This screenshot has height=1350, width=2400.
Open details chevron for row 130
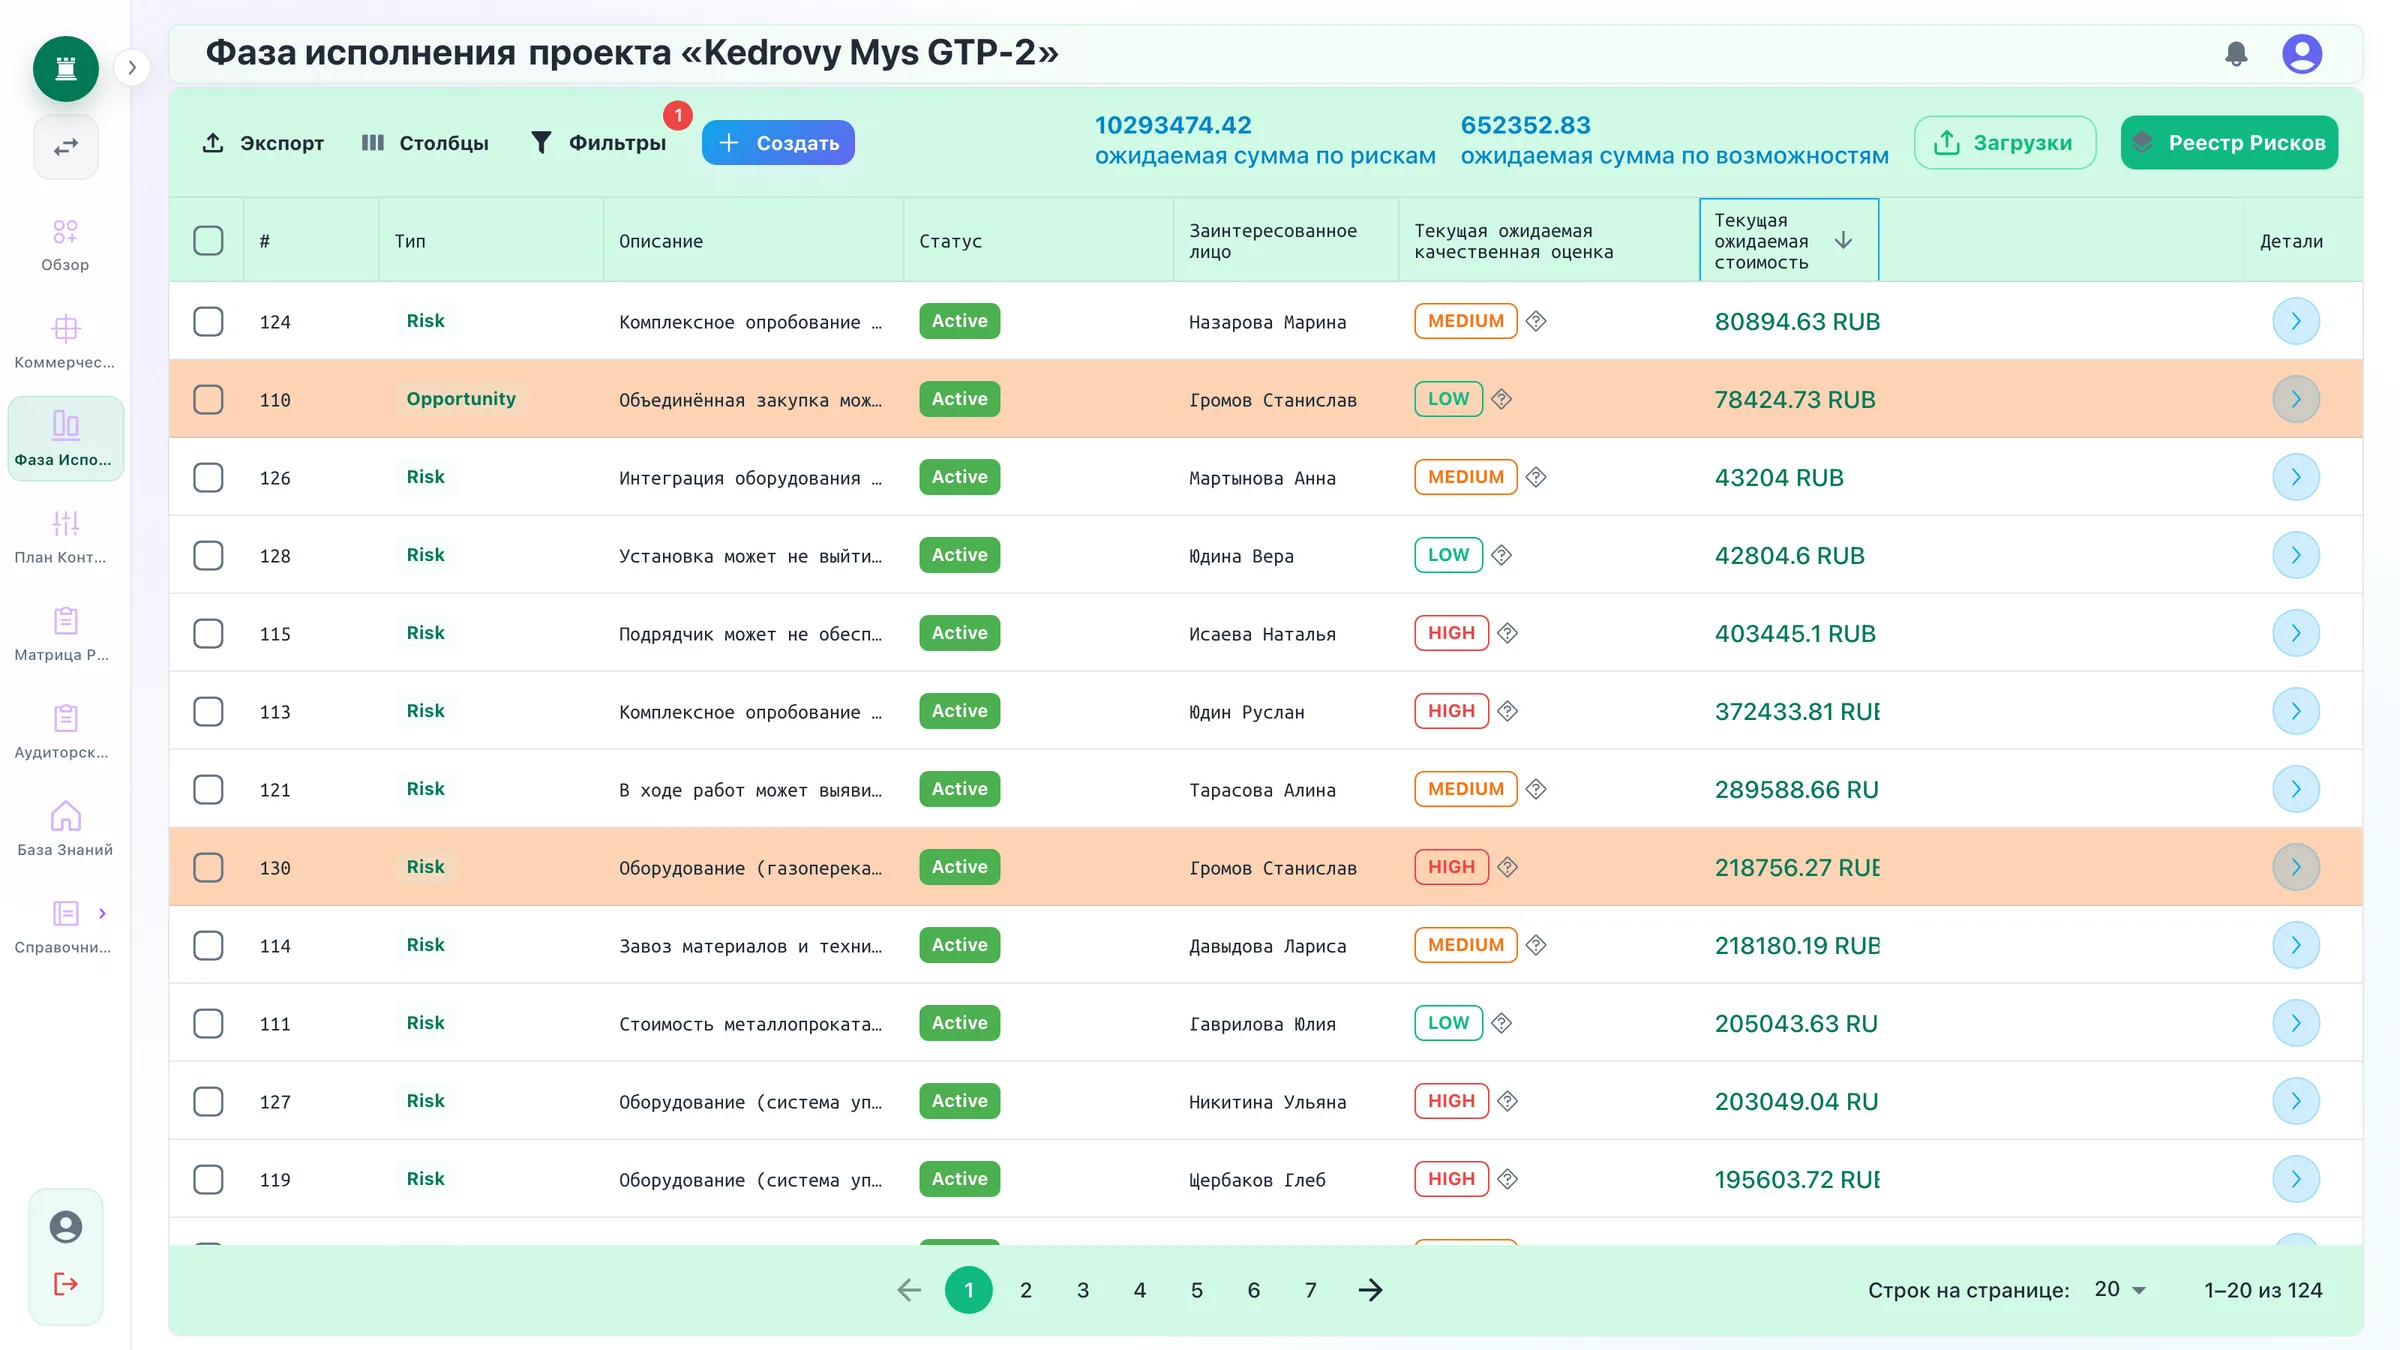pyautogui.click(x=2296, y=867)
